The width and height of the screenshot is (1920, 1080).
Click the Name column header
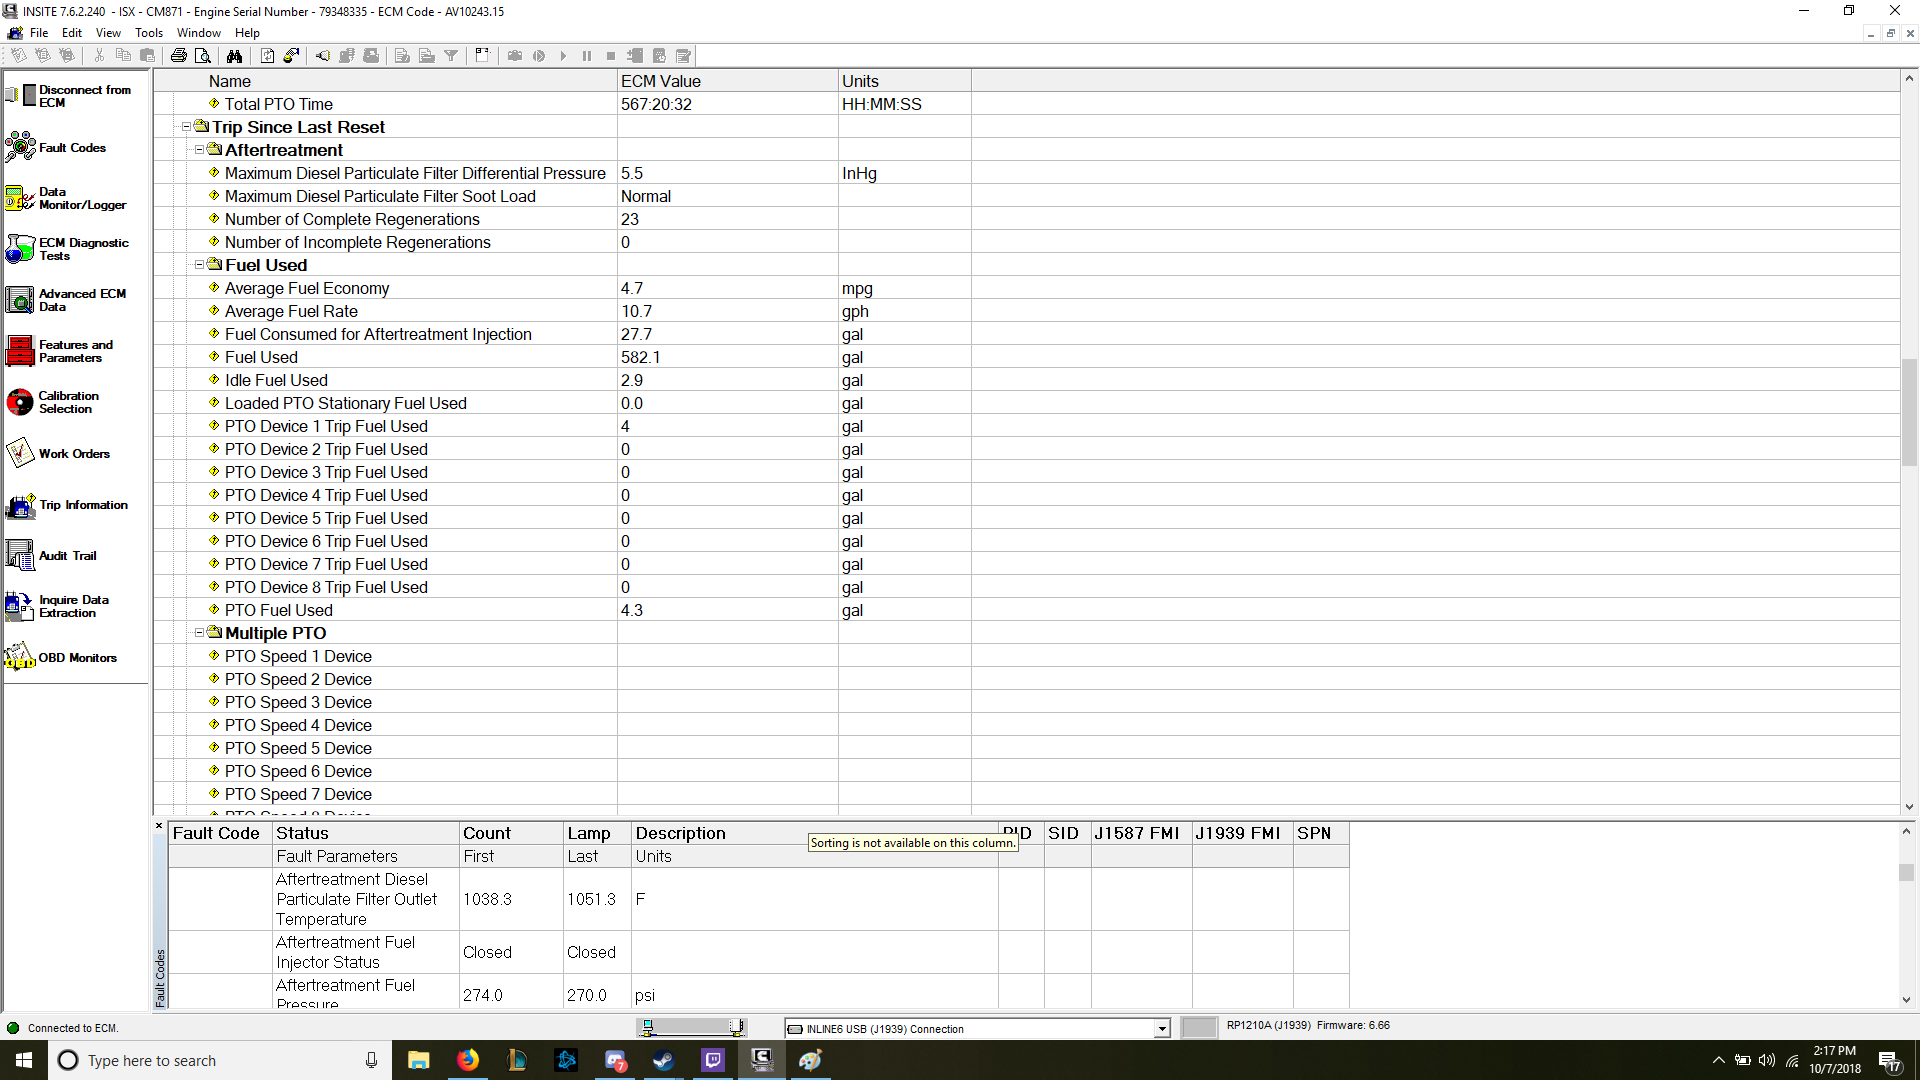(x=385, y=81)
